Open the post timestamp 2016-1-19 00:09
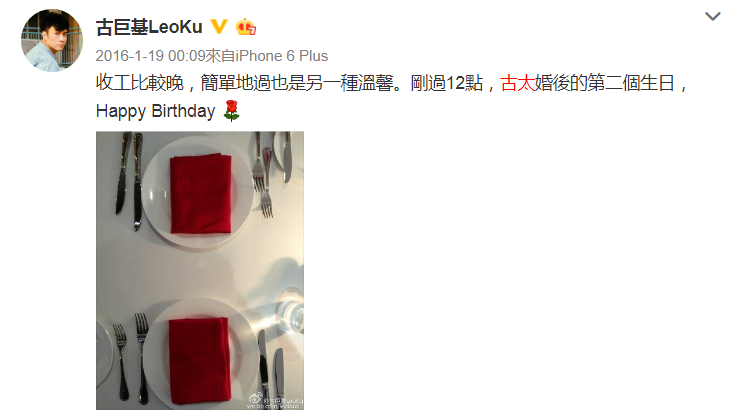The height and width of the screenshot is (415, 740). click(x=151, y=56)
